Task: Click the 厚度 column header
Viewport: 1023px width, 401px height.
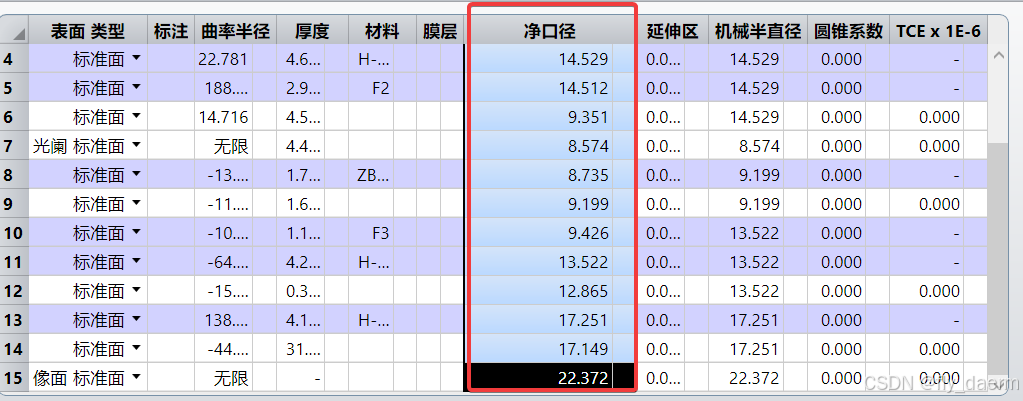Action: pos(312,30)
